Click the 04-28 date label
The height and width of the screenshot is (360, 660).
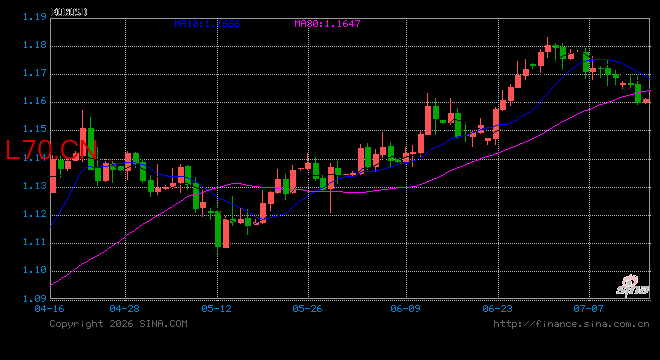click(x=125, y=309)
